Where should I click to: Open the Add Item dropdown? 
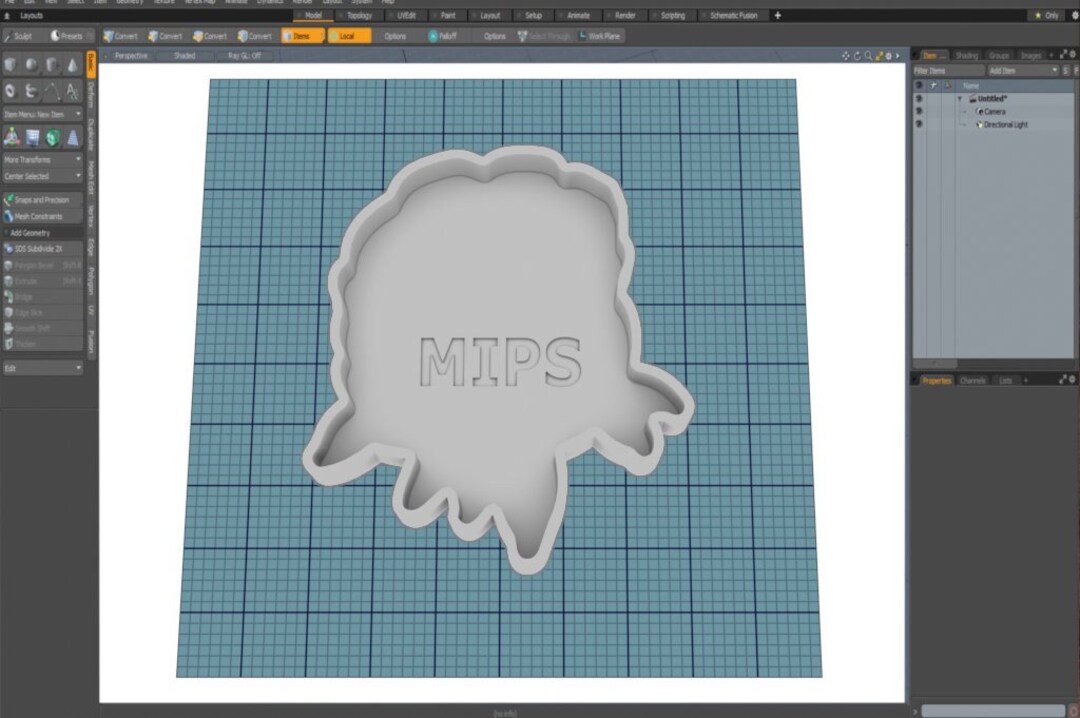[1000, 70]
